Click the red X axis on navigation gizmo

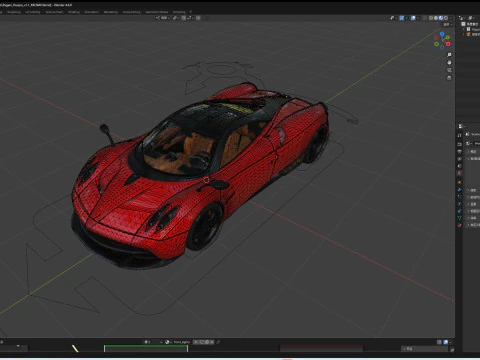448,44
